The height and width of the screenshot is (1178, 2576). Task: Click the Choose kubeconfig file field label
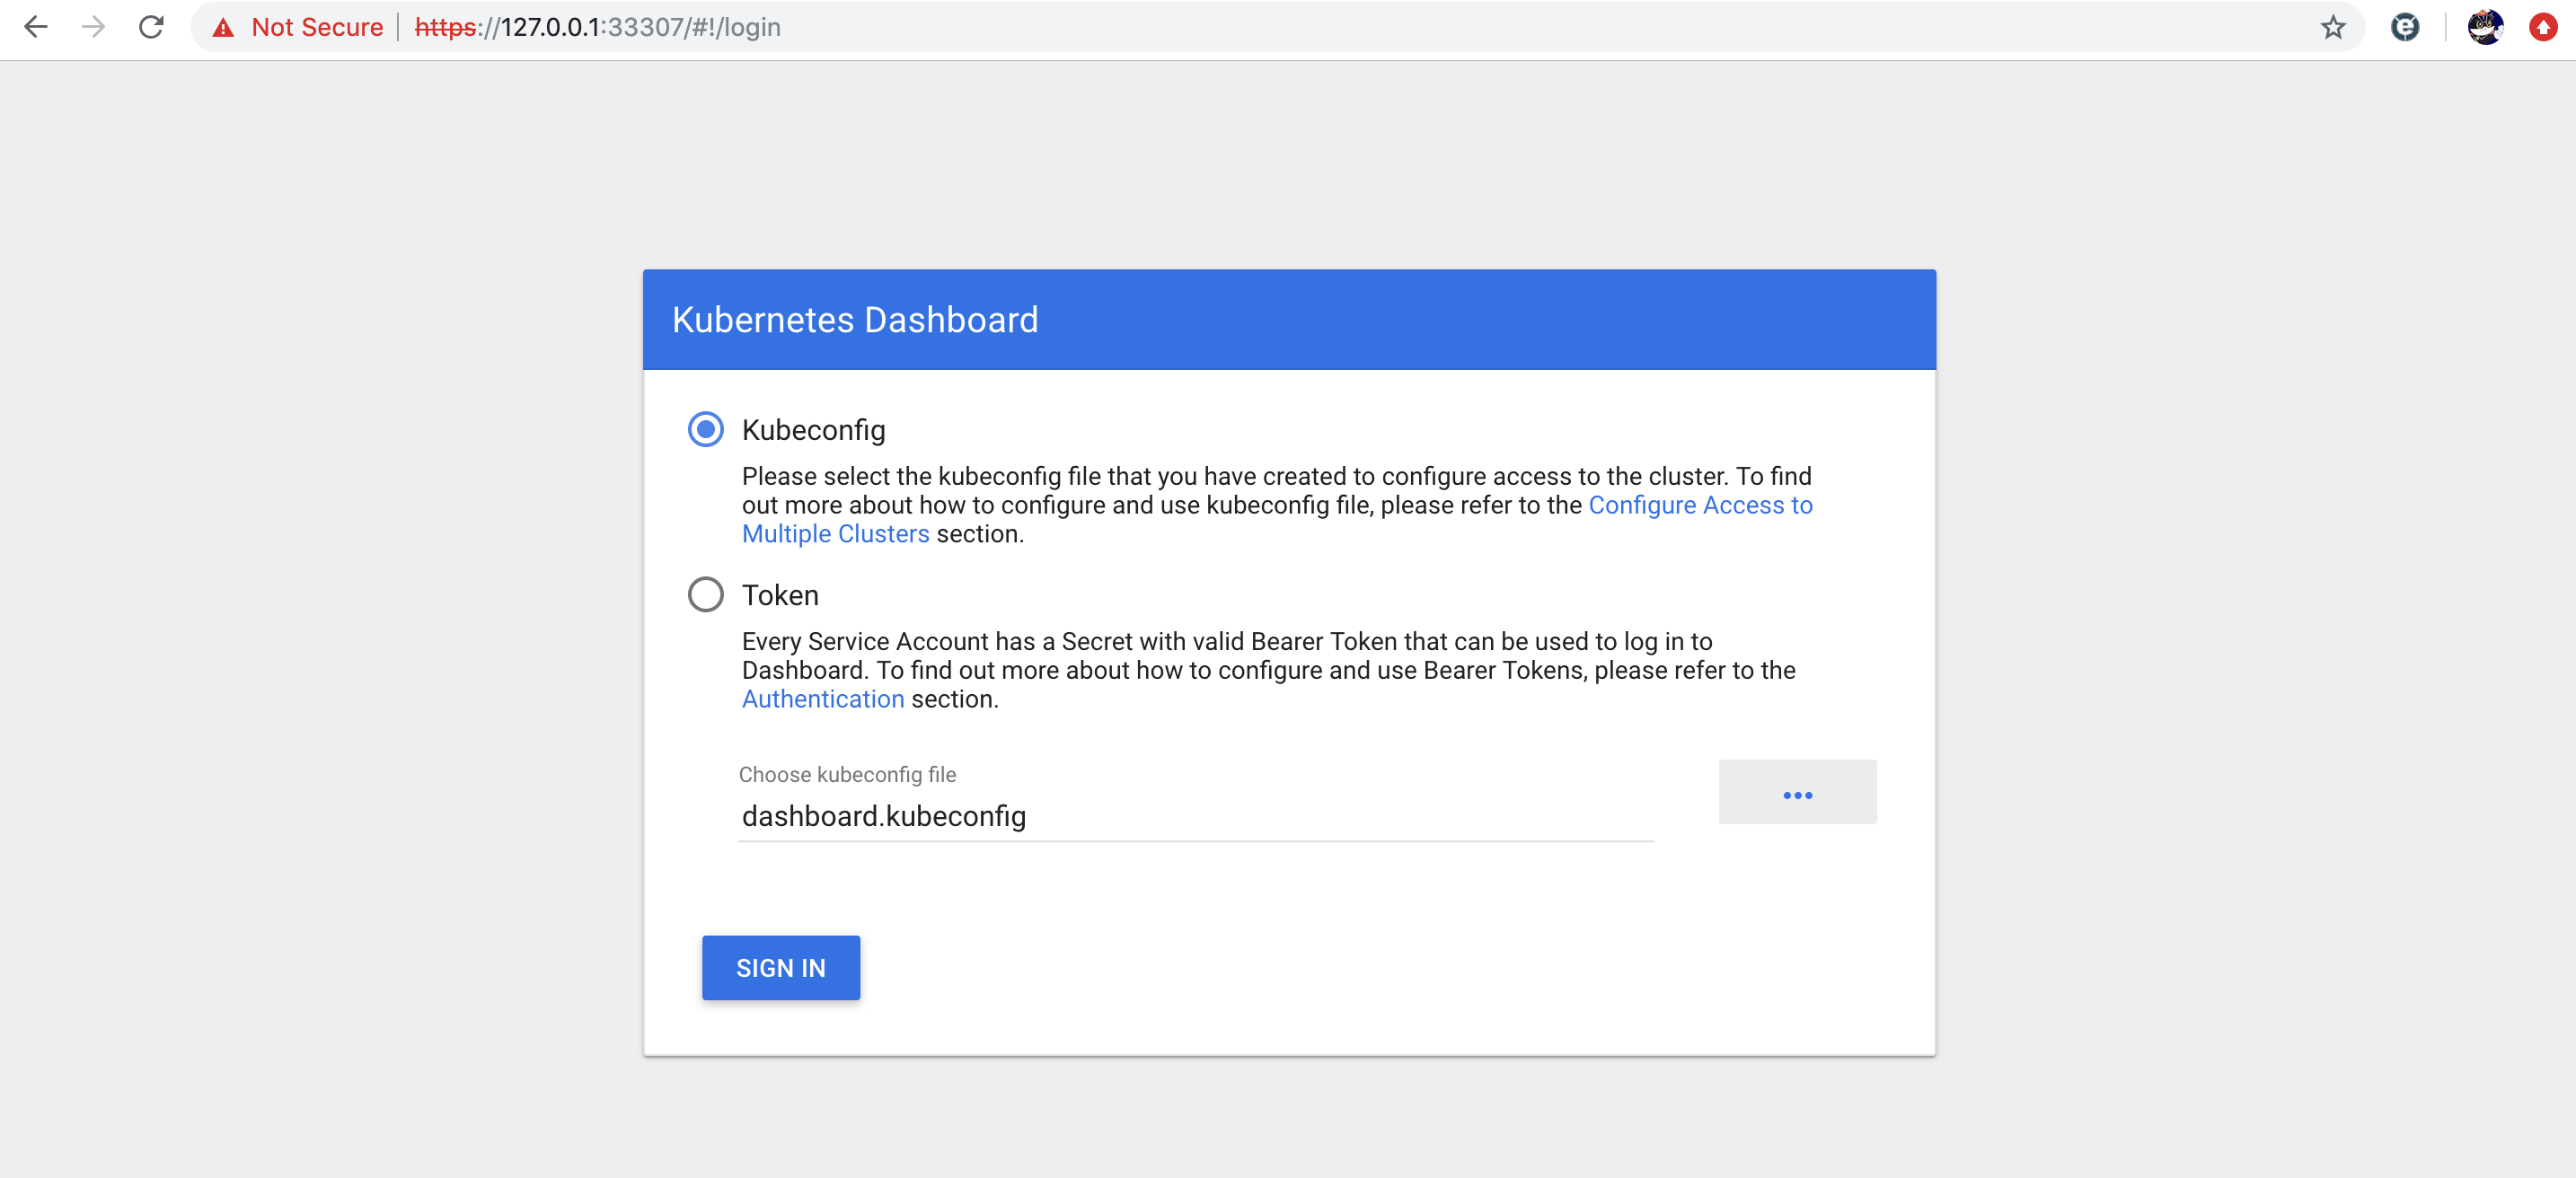point(846,774)
